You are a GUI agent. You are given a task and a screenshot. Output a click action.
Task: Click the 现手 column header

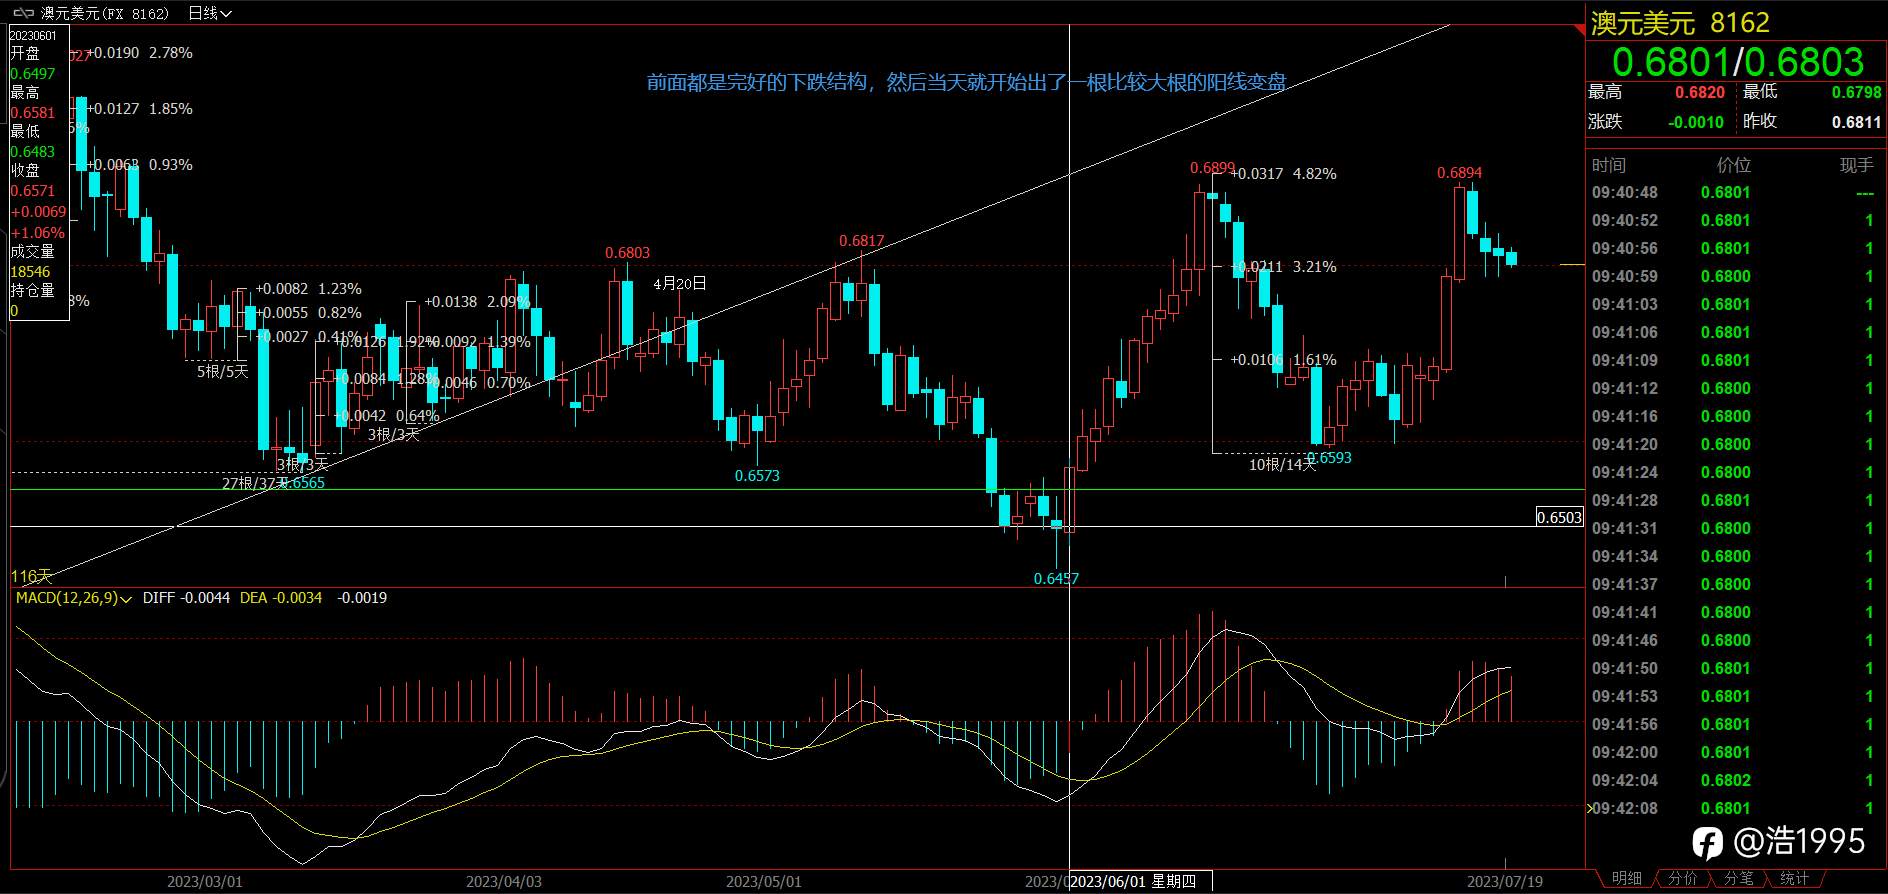pos(1856,165)
